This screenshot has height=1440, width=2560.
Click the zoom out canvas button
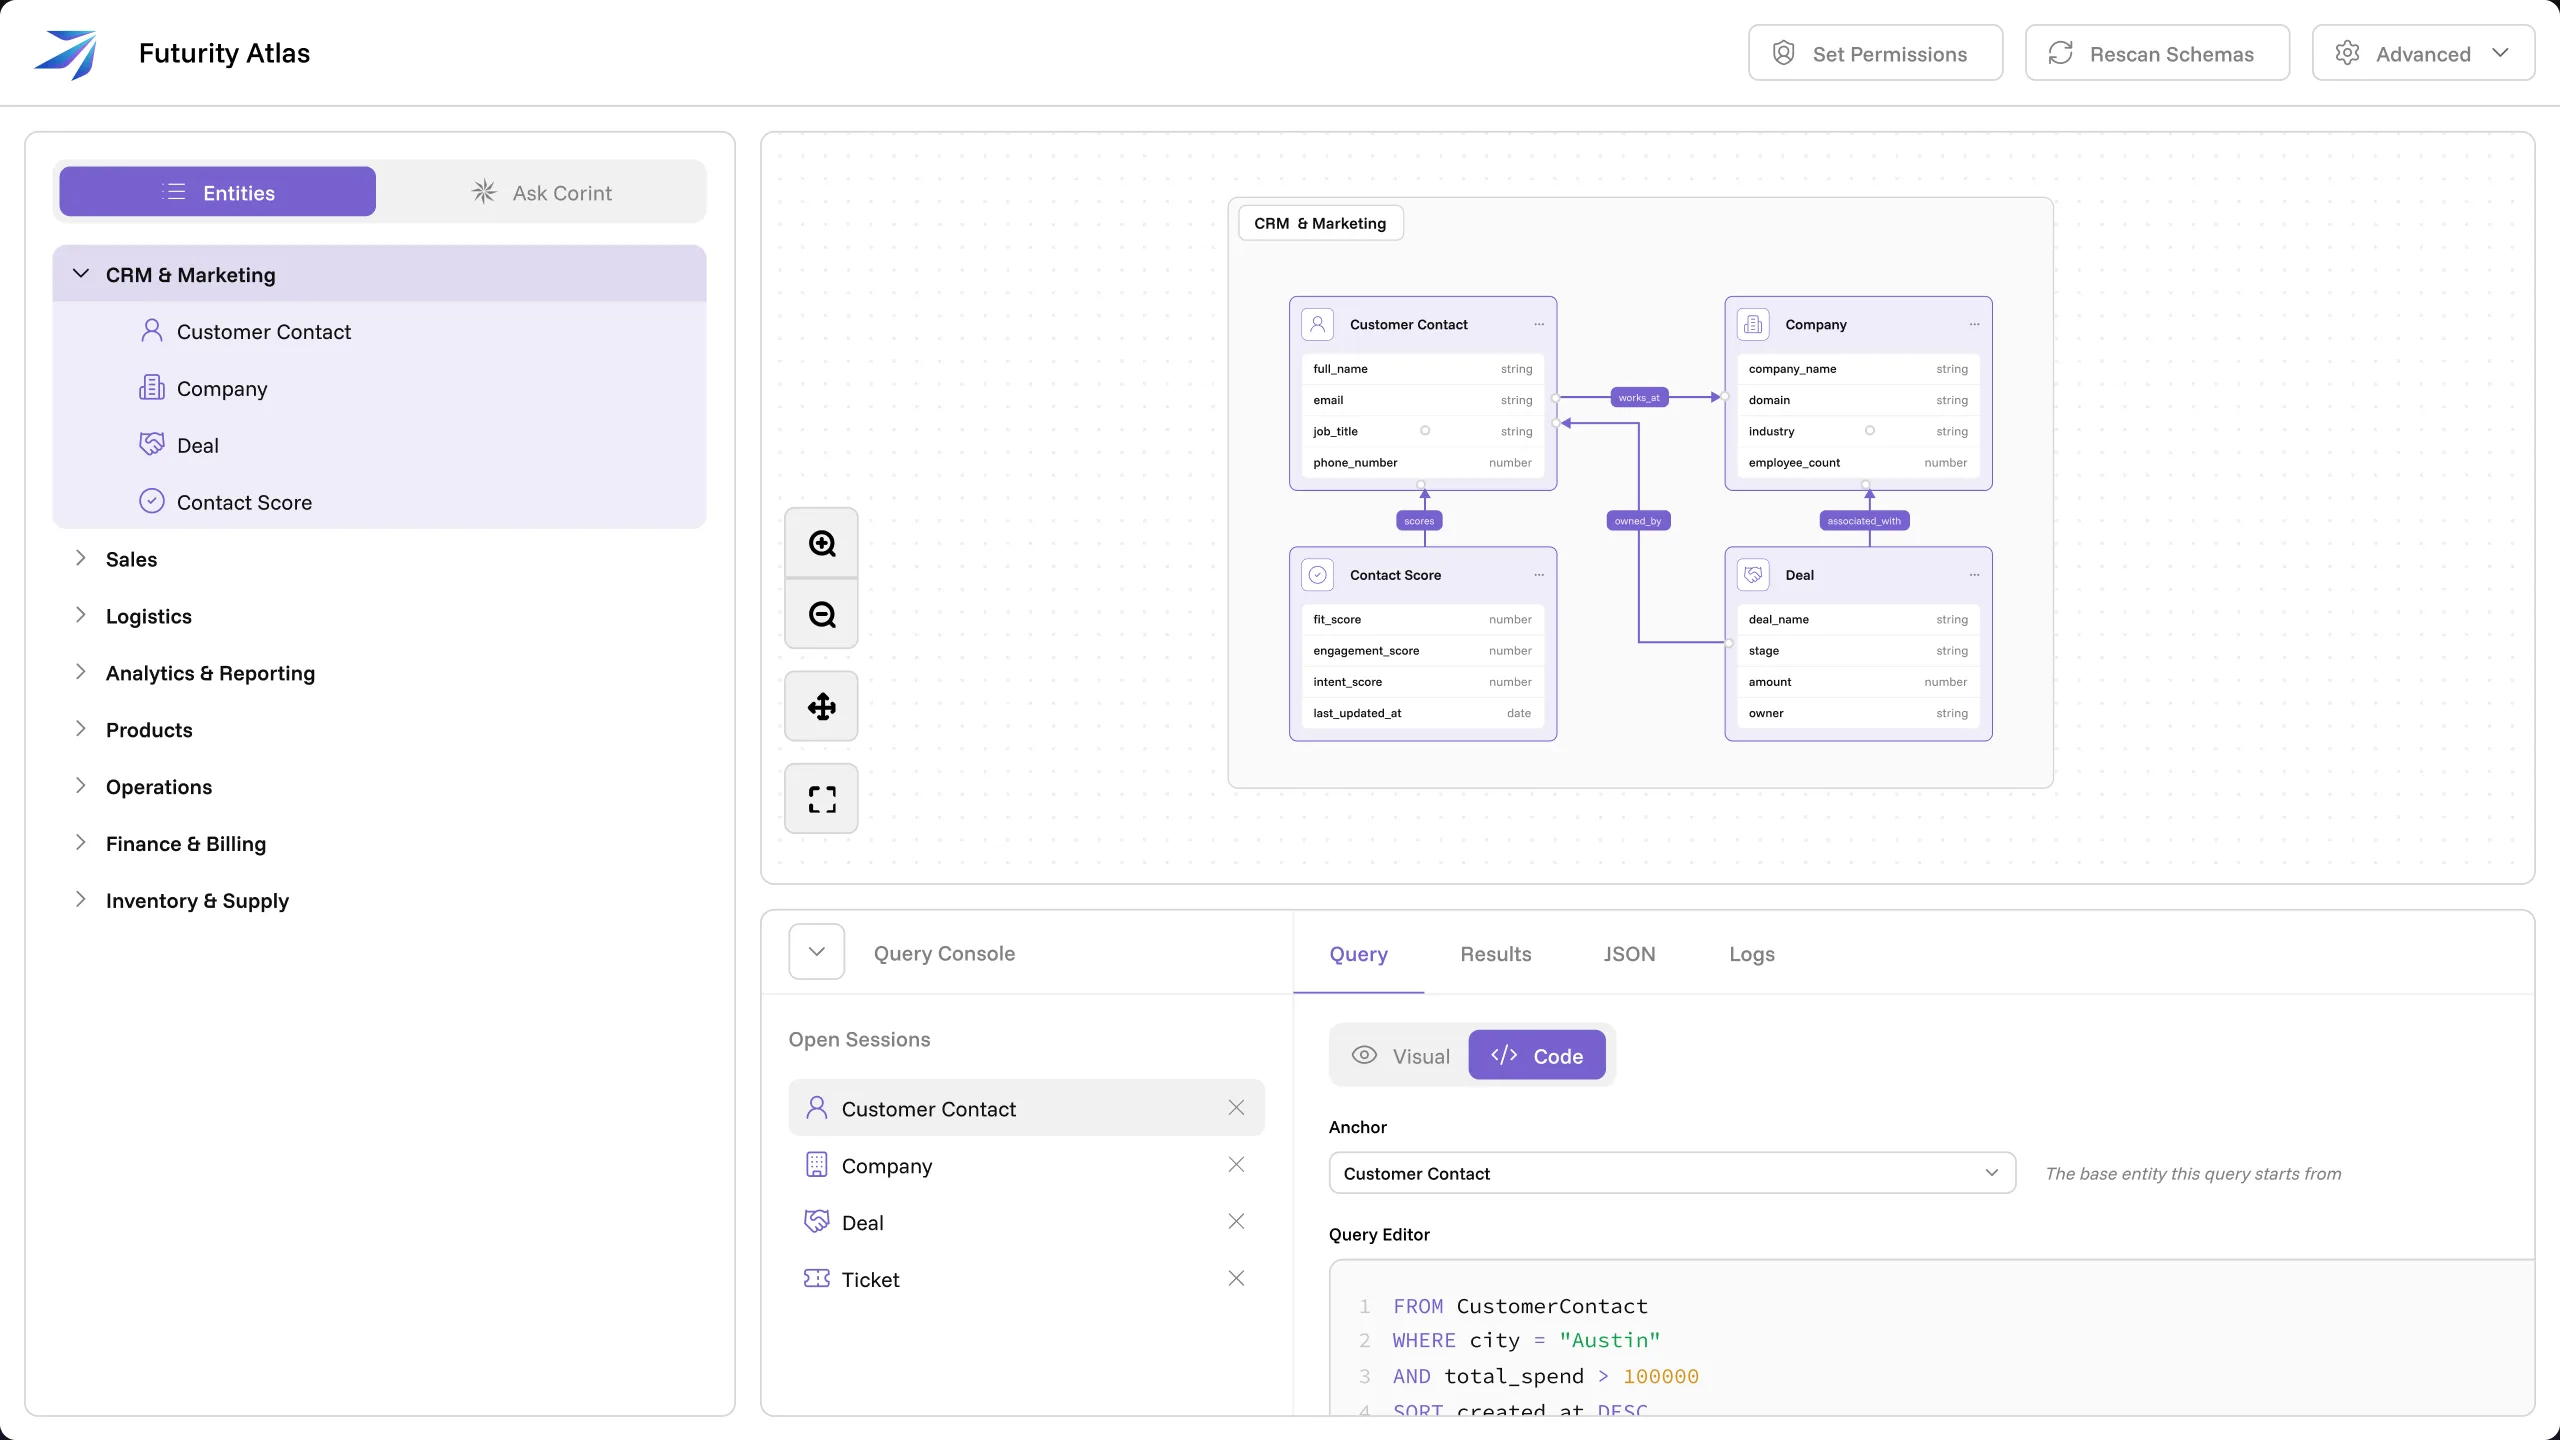(x=821, y=614)
